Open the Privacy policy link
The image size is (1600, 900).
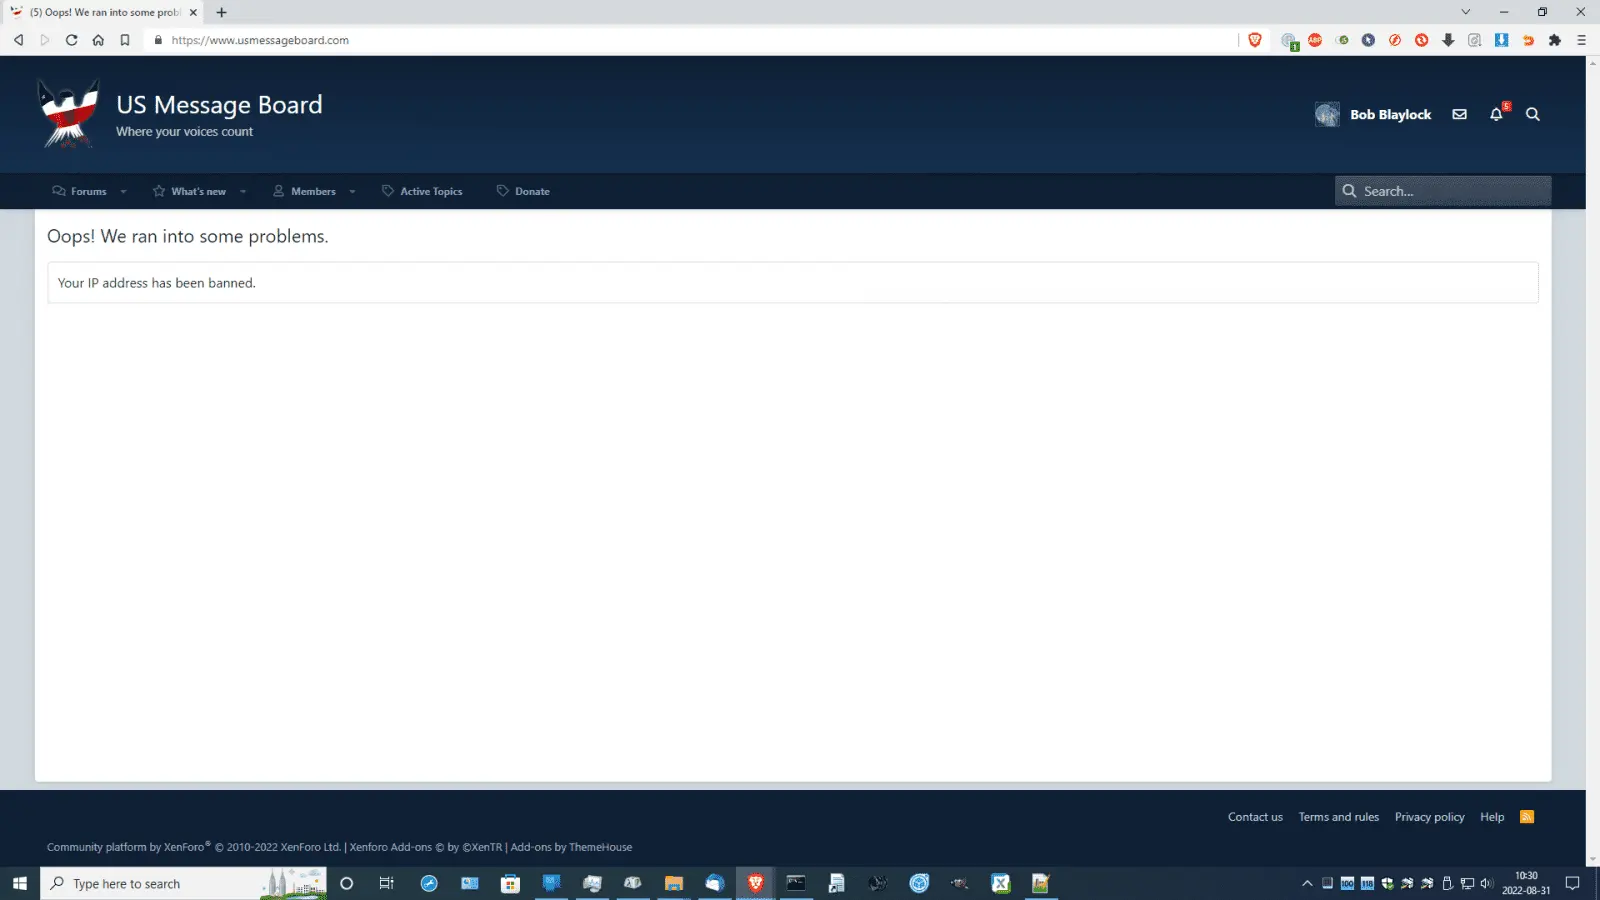point(1430,817)
